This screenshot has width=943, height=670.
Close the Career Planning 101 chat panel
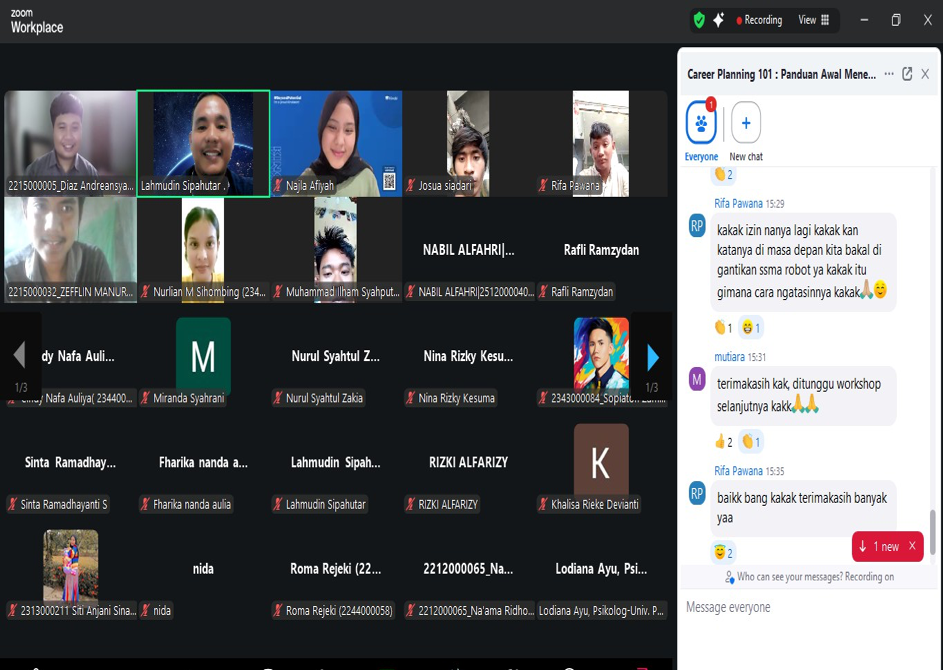(926, 74)
